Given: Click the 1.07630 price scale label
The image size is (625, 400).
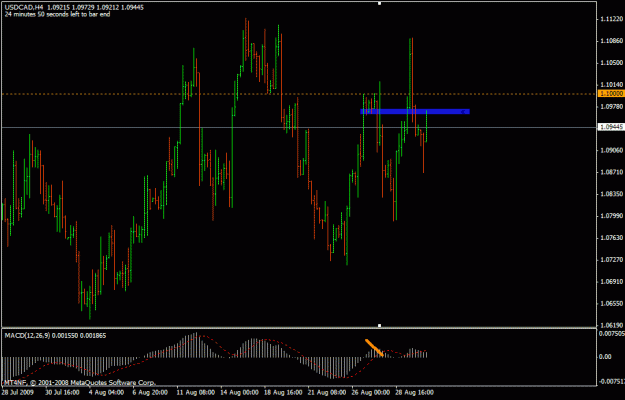Looking at the screenshot, I should pyautogui.click(x=611, y=238).
